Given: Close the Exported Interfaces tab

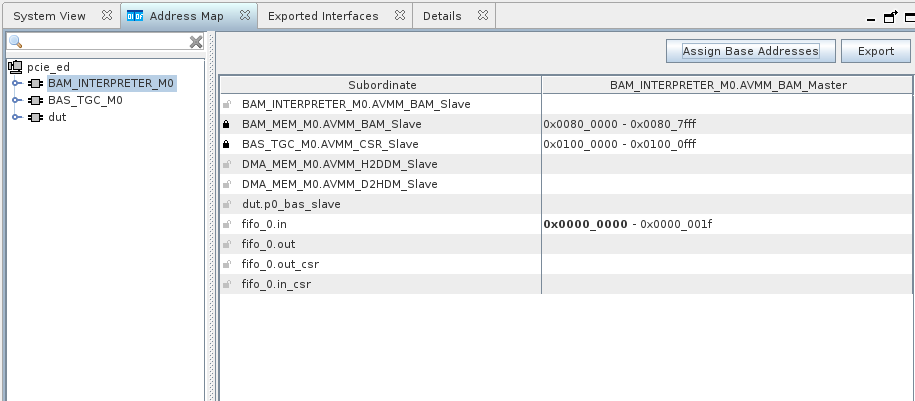Looking at the screenshot, I should (x=400, y=16).
